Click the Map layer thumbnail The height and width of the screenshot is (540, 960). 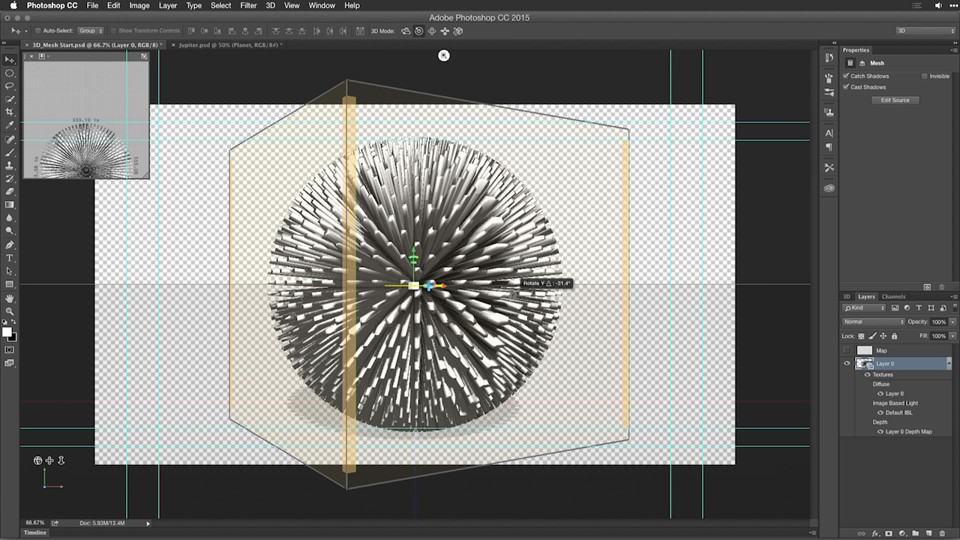[x=864, y=350]
